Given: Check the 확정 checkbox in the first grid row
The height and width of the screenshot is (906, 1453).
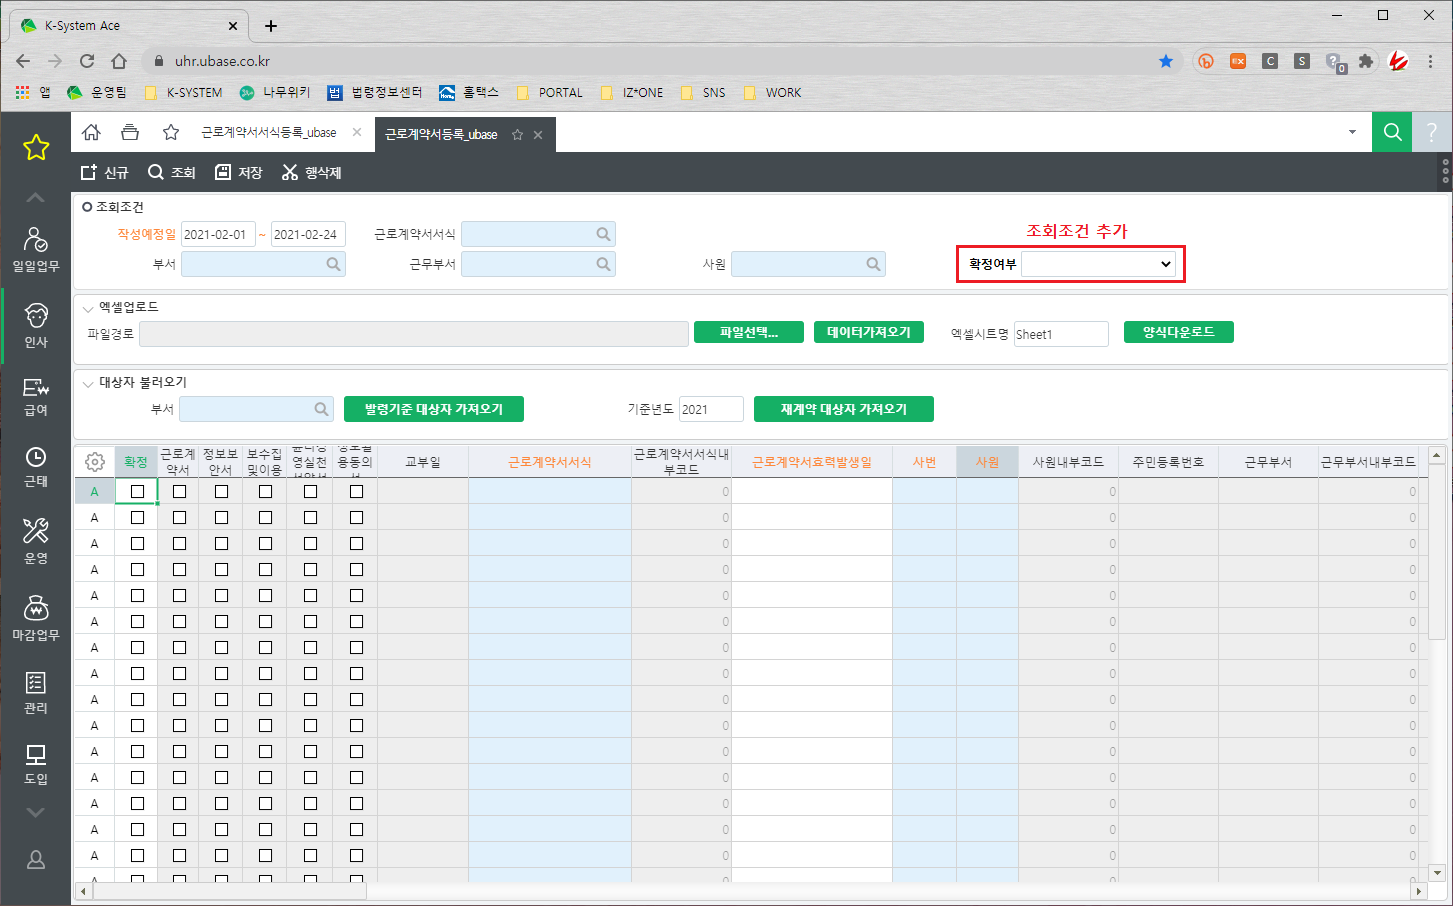Looking at the screenshot, I should pos(137,491).
